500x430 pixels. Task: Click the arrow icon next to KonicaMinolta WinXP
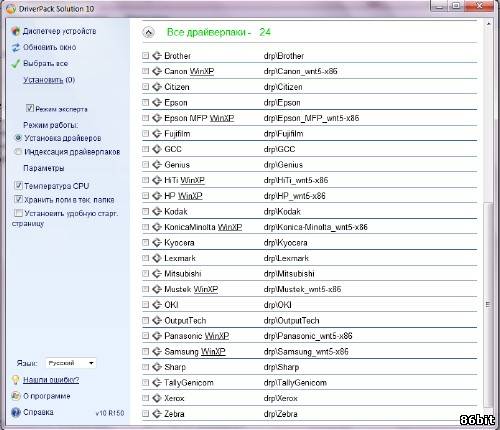(x=157, y=227)
